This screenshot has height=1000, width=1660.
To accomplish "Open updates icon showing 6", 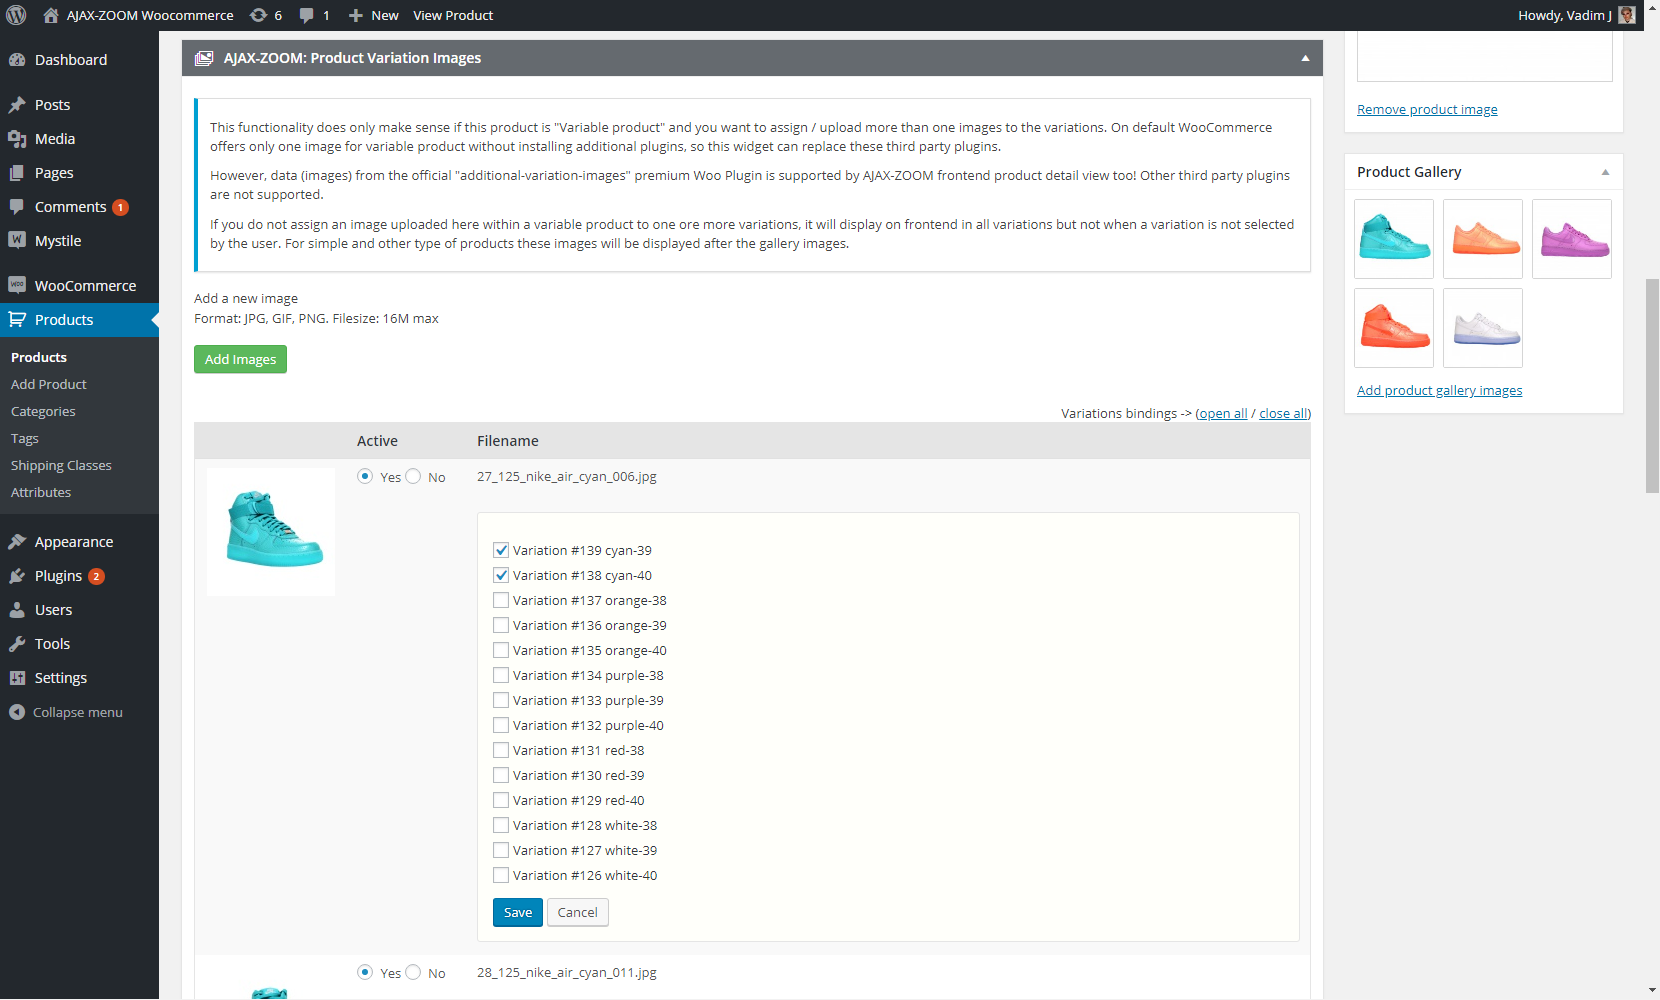I will 258,15.
